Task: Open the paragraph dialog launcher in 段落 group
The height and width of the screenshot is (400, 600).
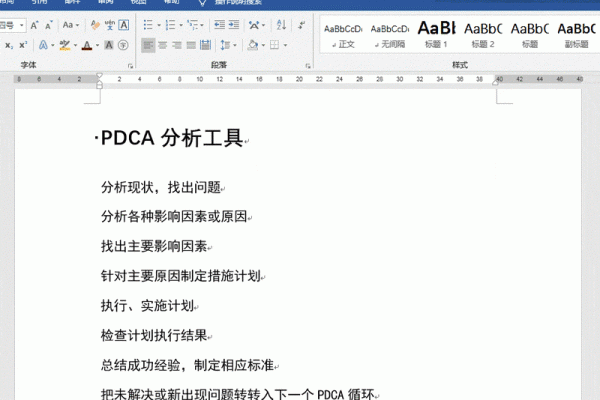Action: pos(308,66)
